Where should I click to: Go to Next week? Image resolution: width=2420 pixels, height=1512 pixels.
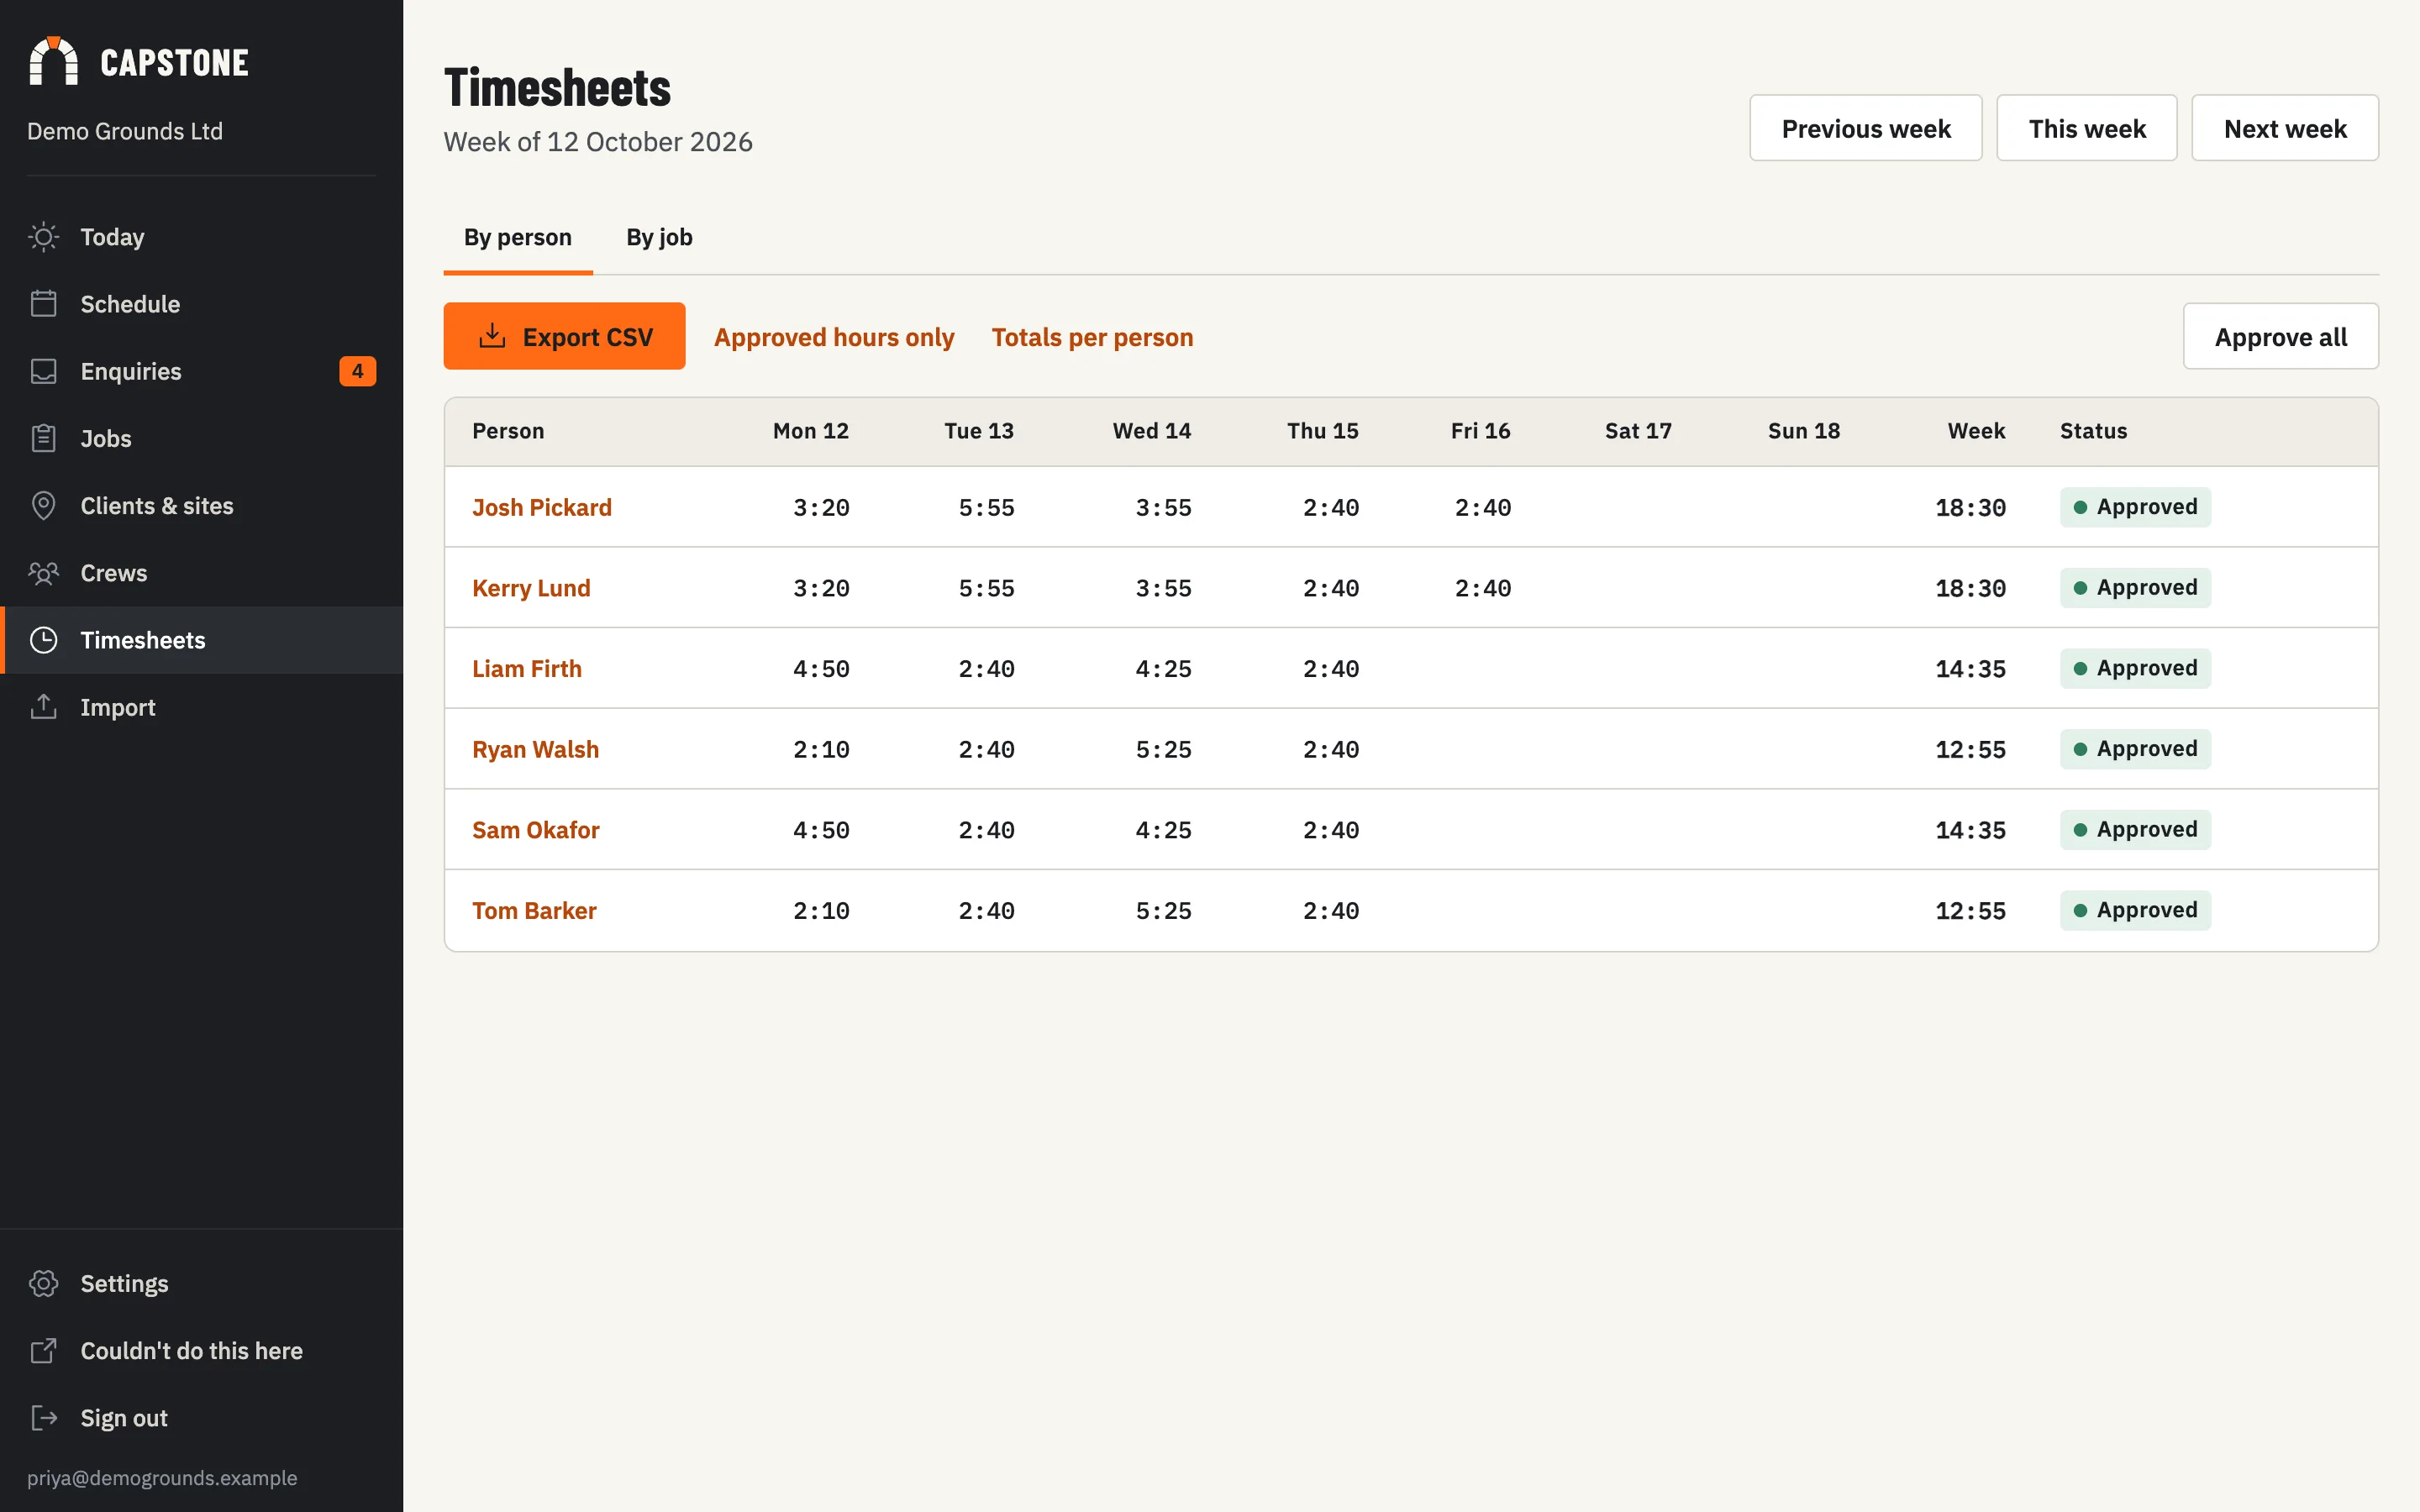pos(2284,128)
